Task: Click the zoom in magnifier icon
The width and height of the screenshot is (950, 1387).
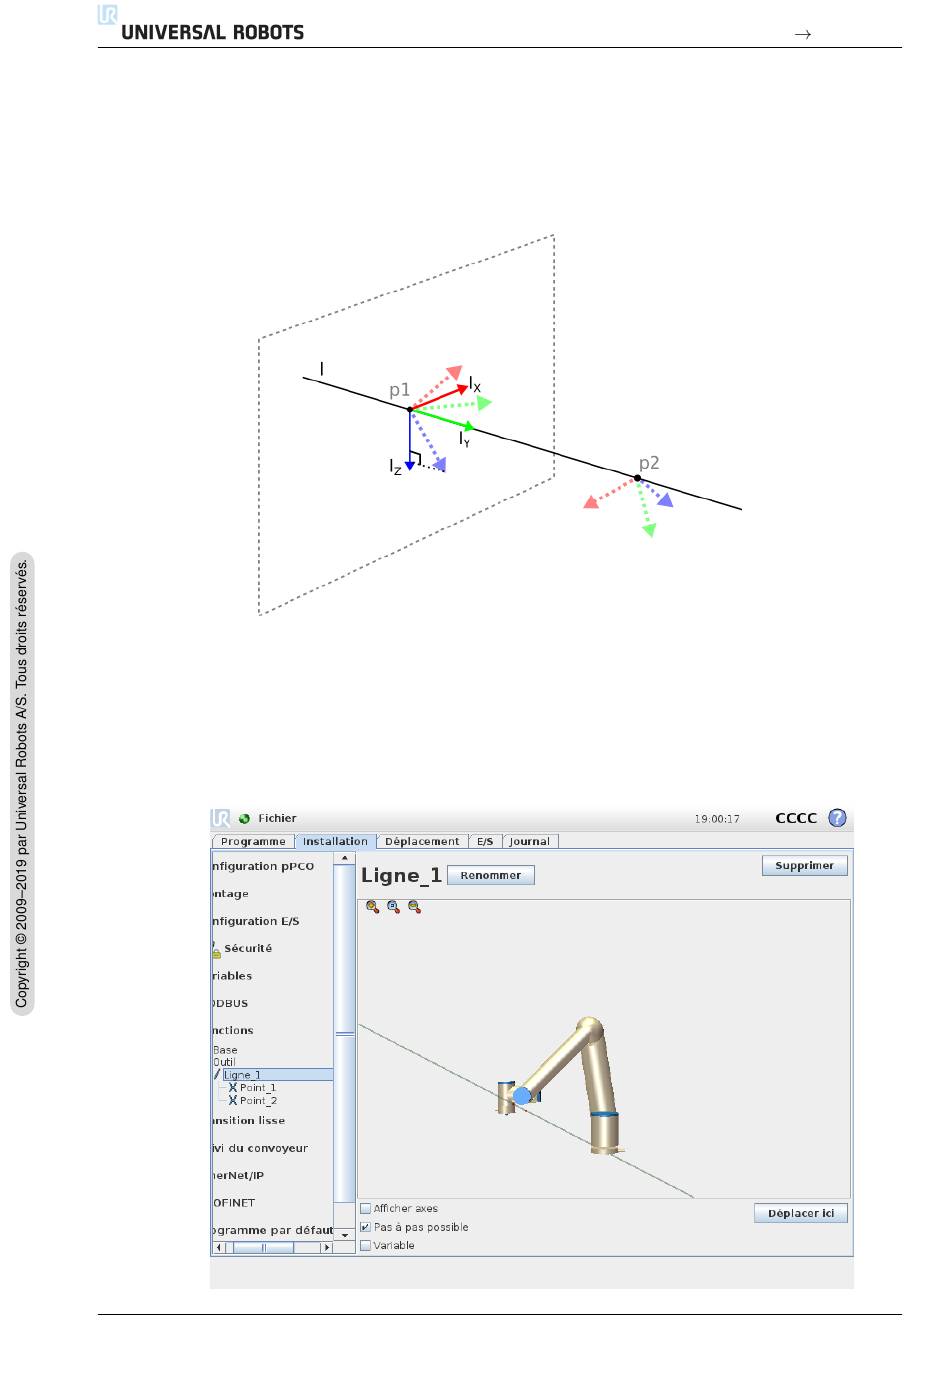Action: coord(372,907)
